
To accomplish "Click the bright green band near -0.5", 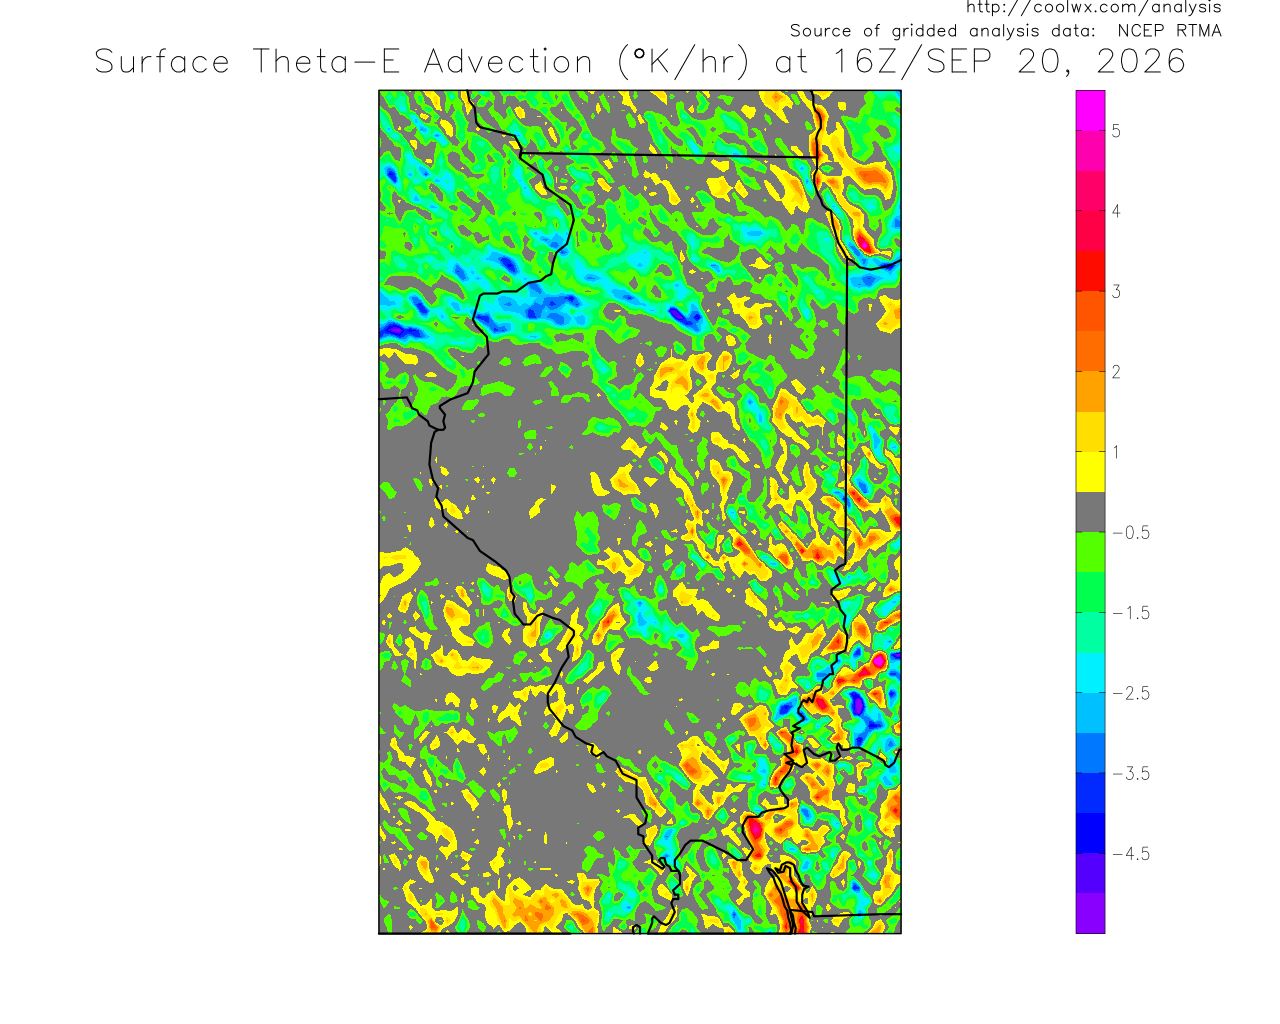I will tap(1091, 552).
